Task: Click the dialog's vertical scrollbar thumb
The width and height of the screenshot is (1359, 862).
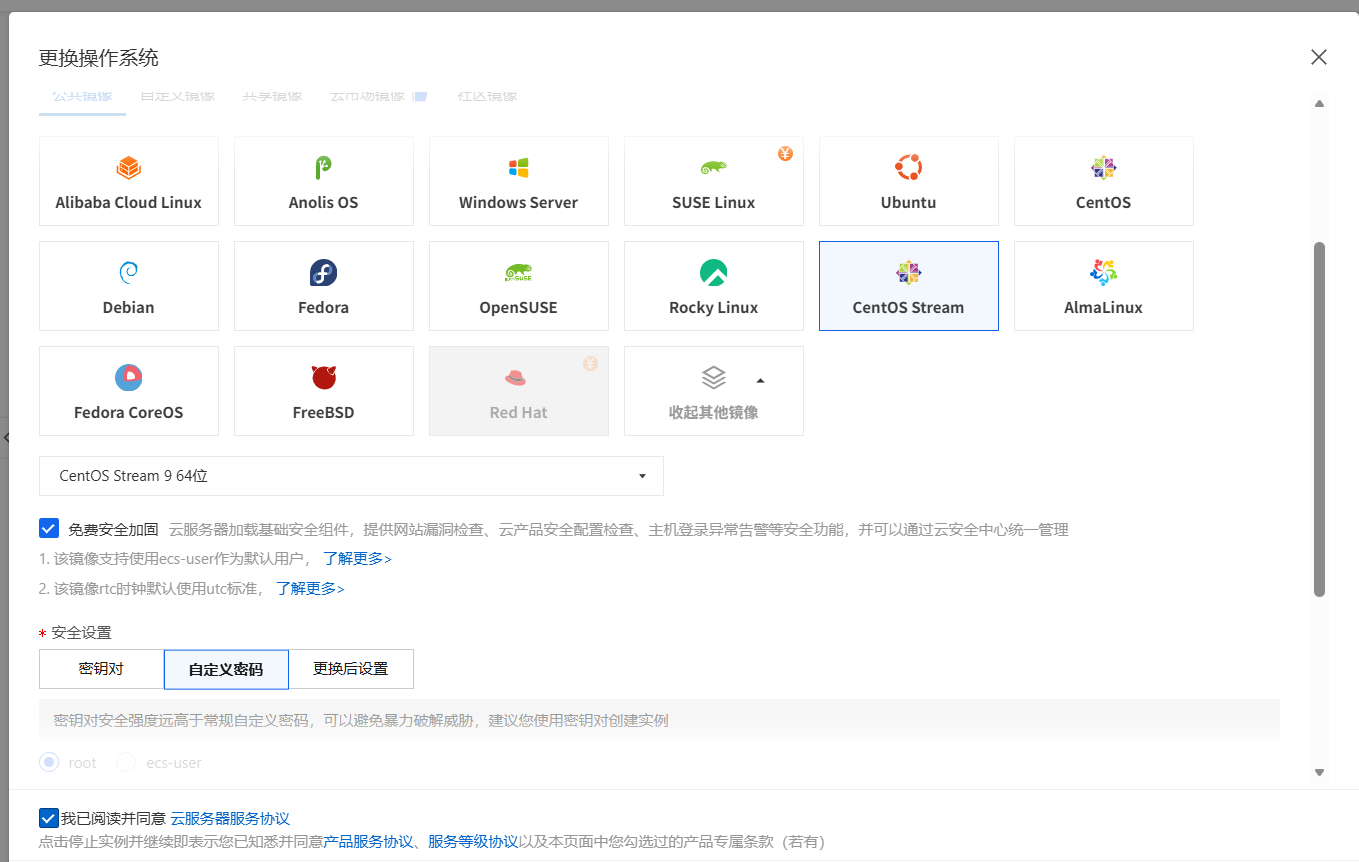Action: 1319,419
